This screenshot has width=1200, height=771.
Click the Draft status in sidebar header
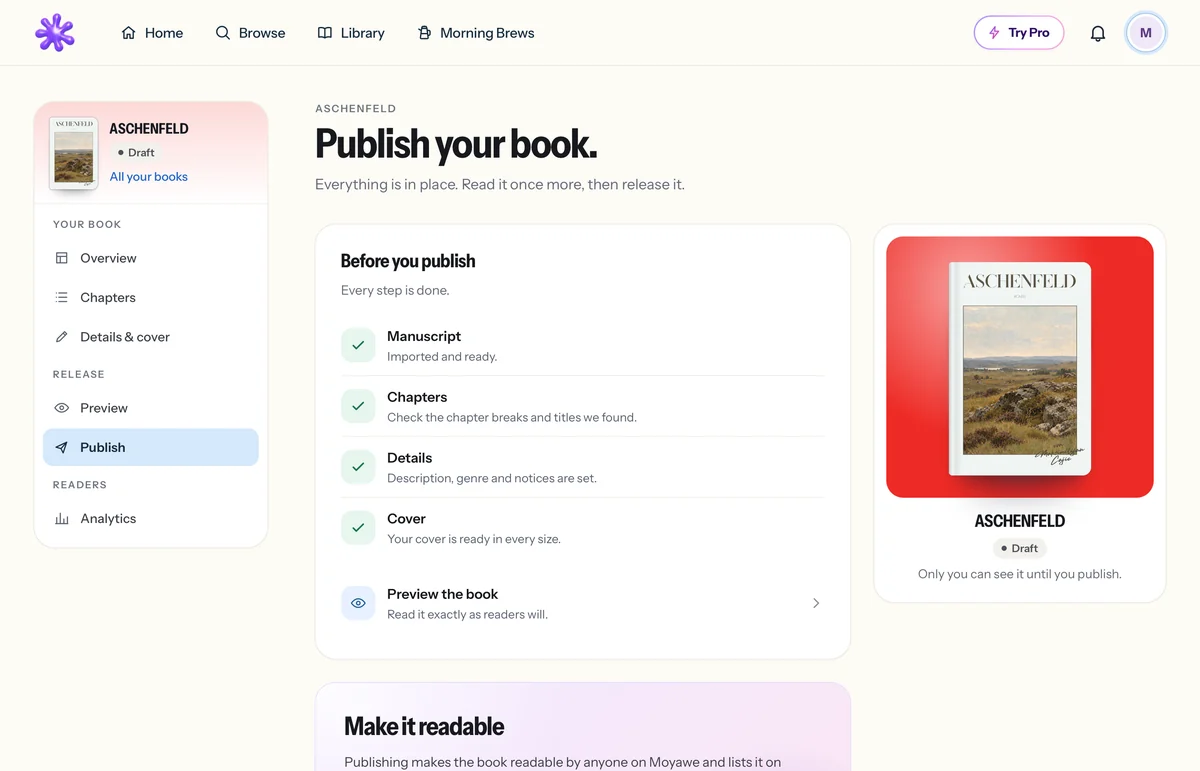click(136, 153)
